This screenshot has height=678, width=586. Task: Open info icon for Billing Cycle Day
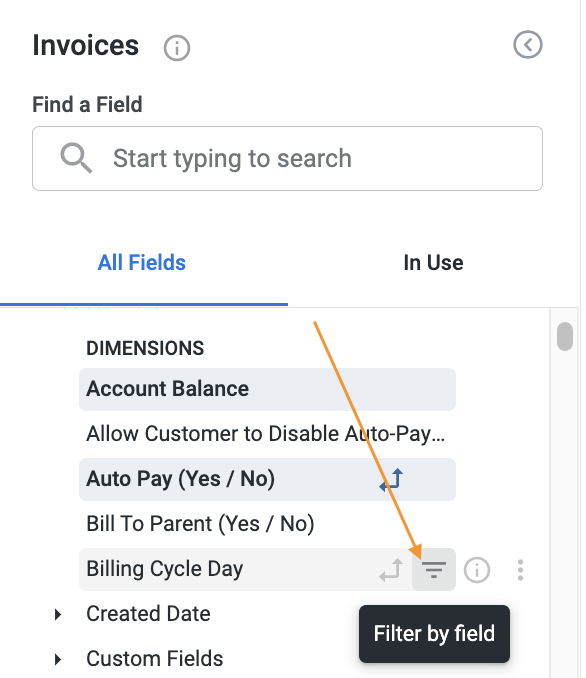pos(477,569)
